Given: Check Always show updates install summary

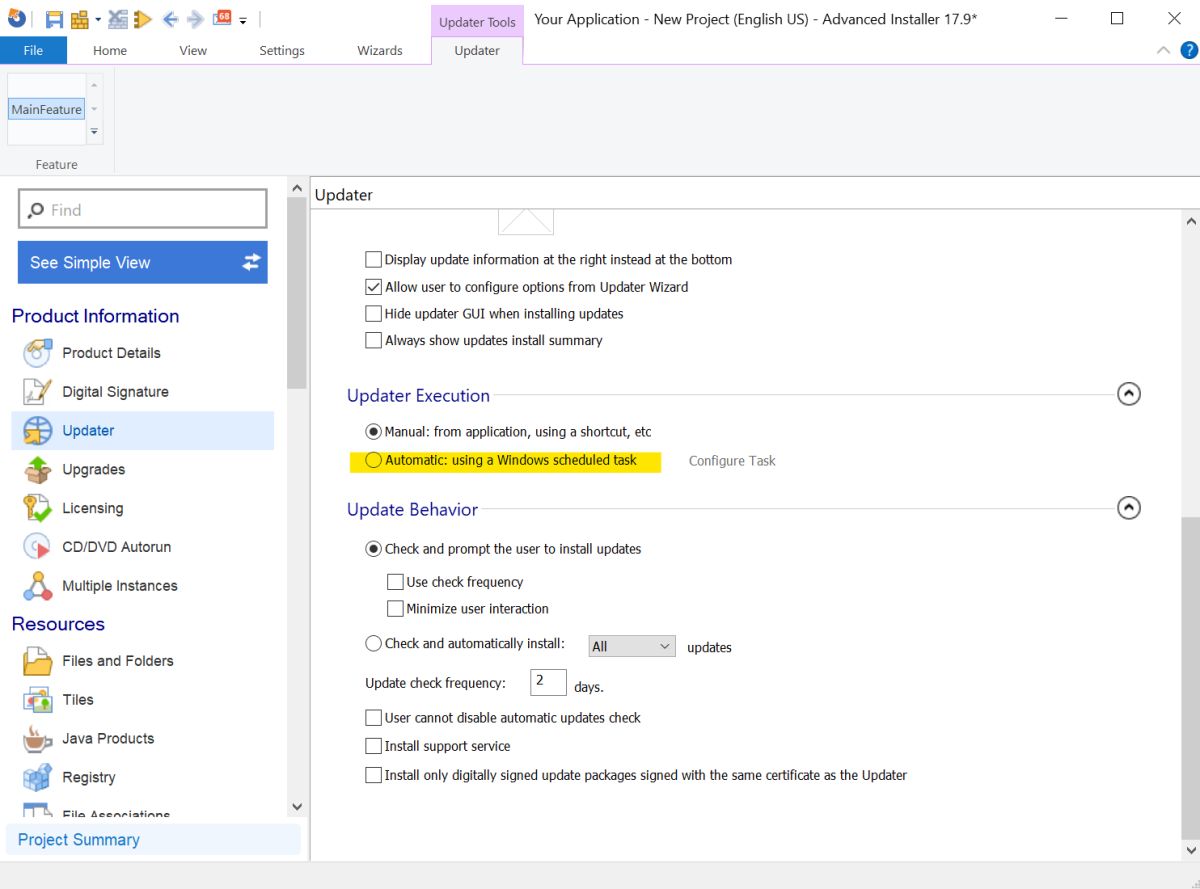Looking at the screenshot, I should 373,341.
